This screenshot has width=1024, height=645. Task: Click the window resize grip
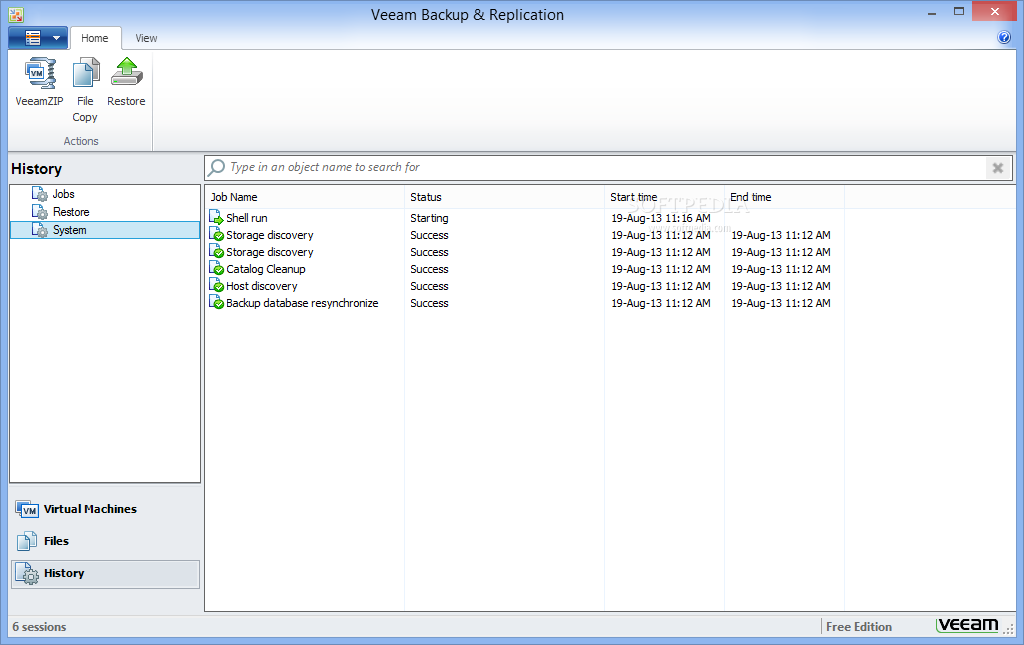pyautogui.click(x=1010, y=631)
